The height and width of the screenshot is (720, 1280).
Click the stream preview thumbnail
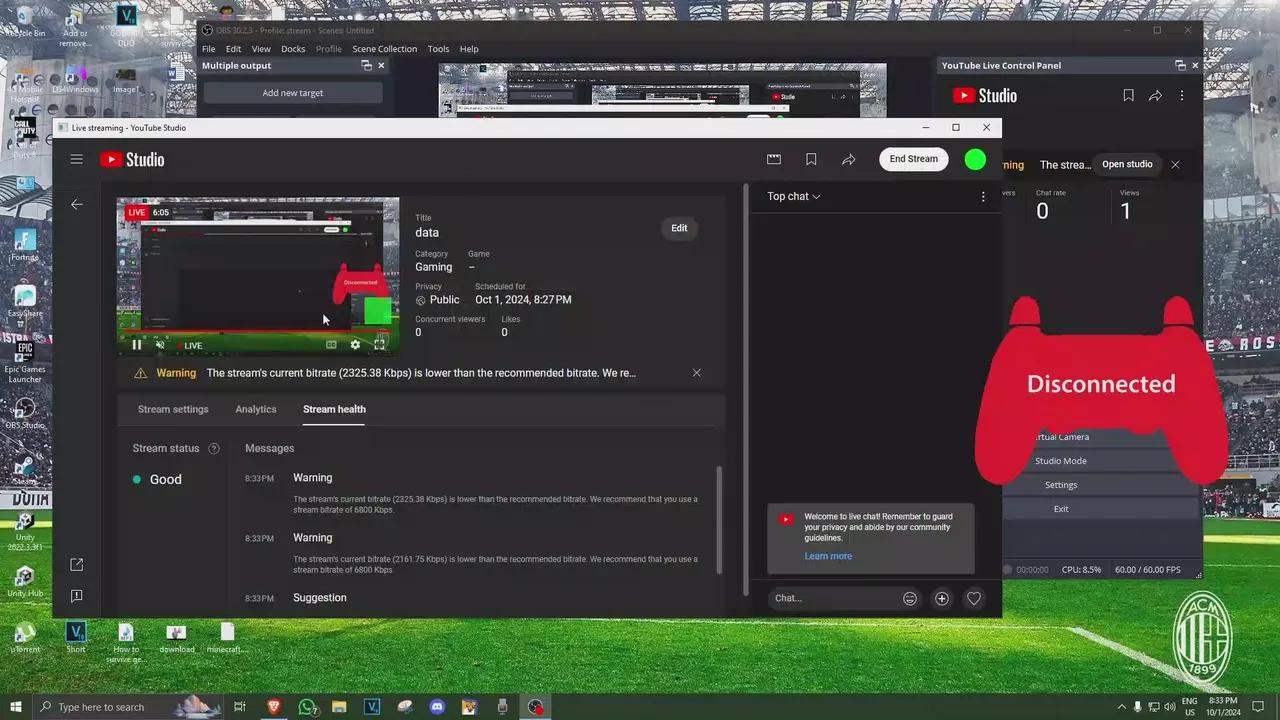(x=258, y=275)
